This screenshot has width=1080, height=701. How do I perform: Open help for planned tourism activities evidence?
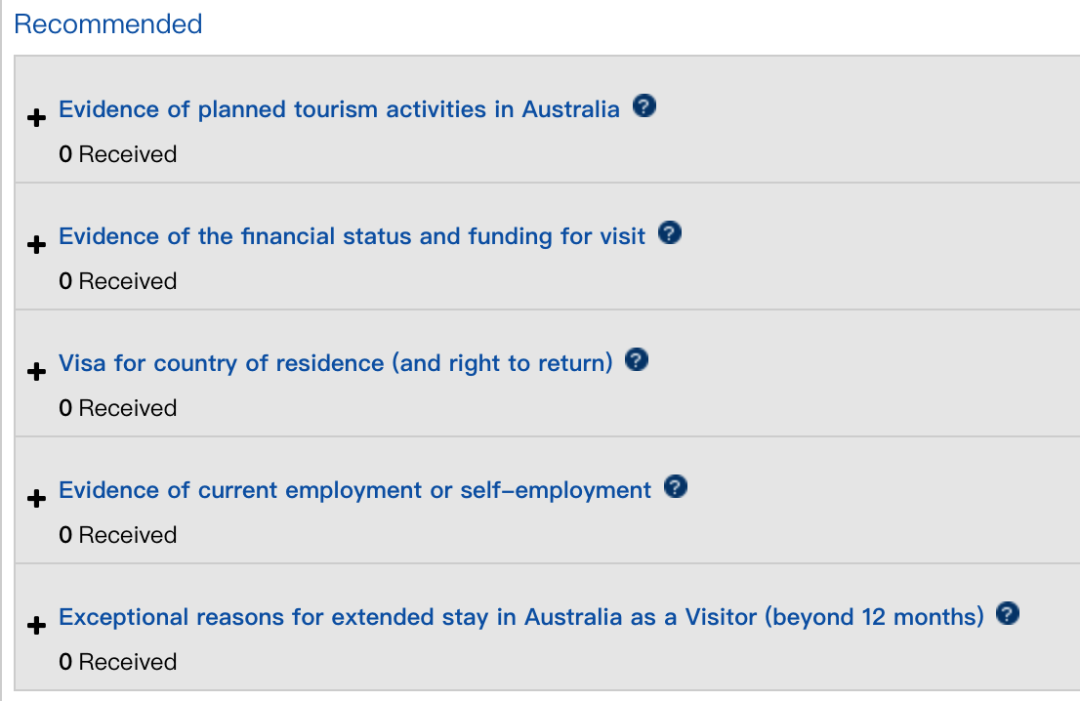point(645,106)
